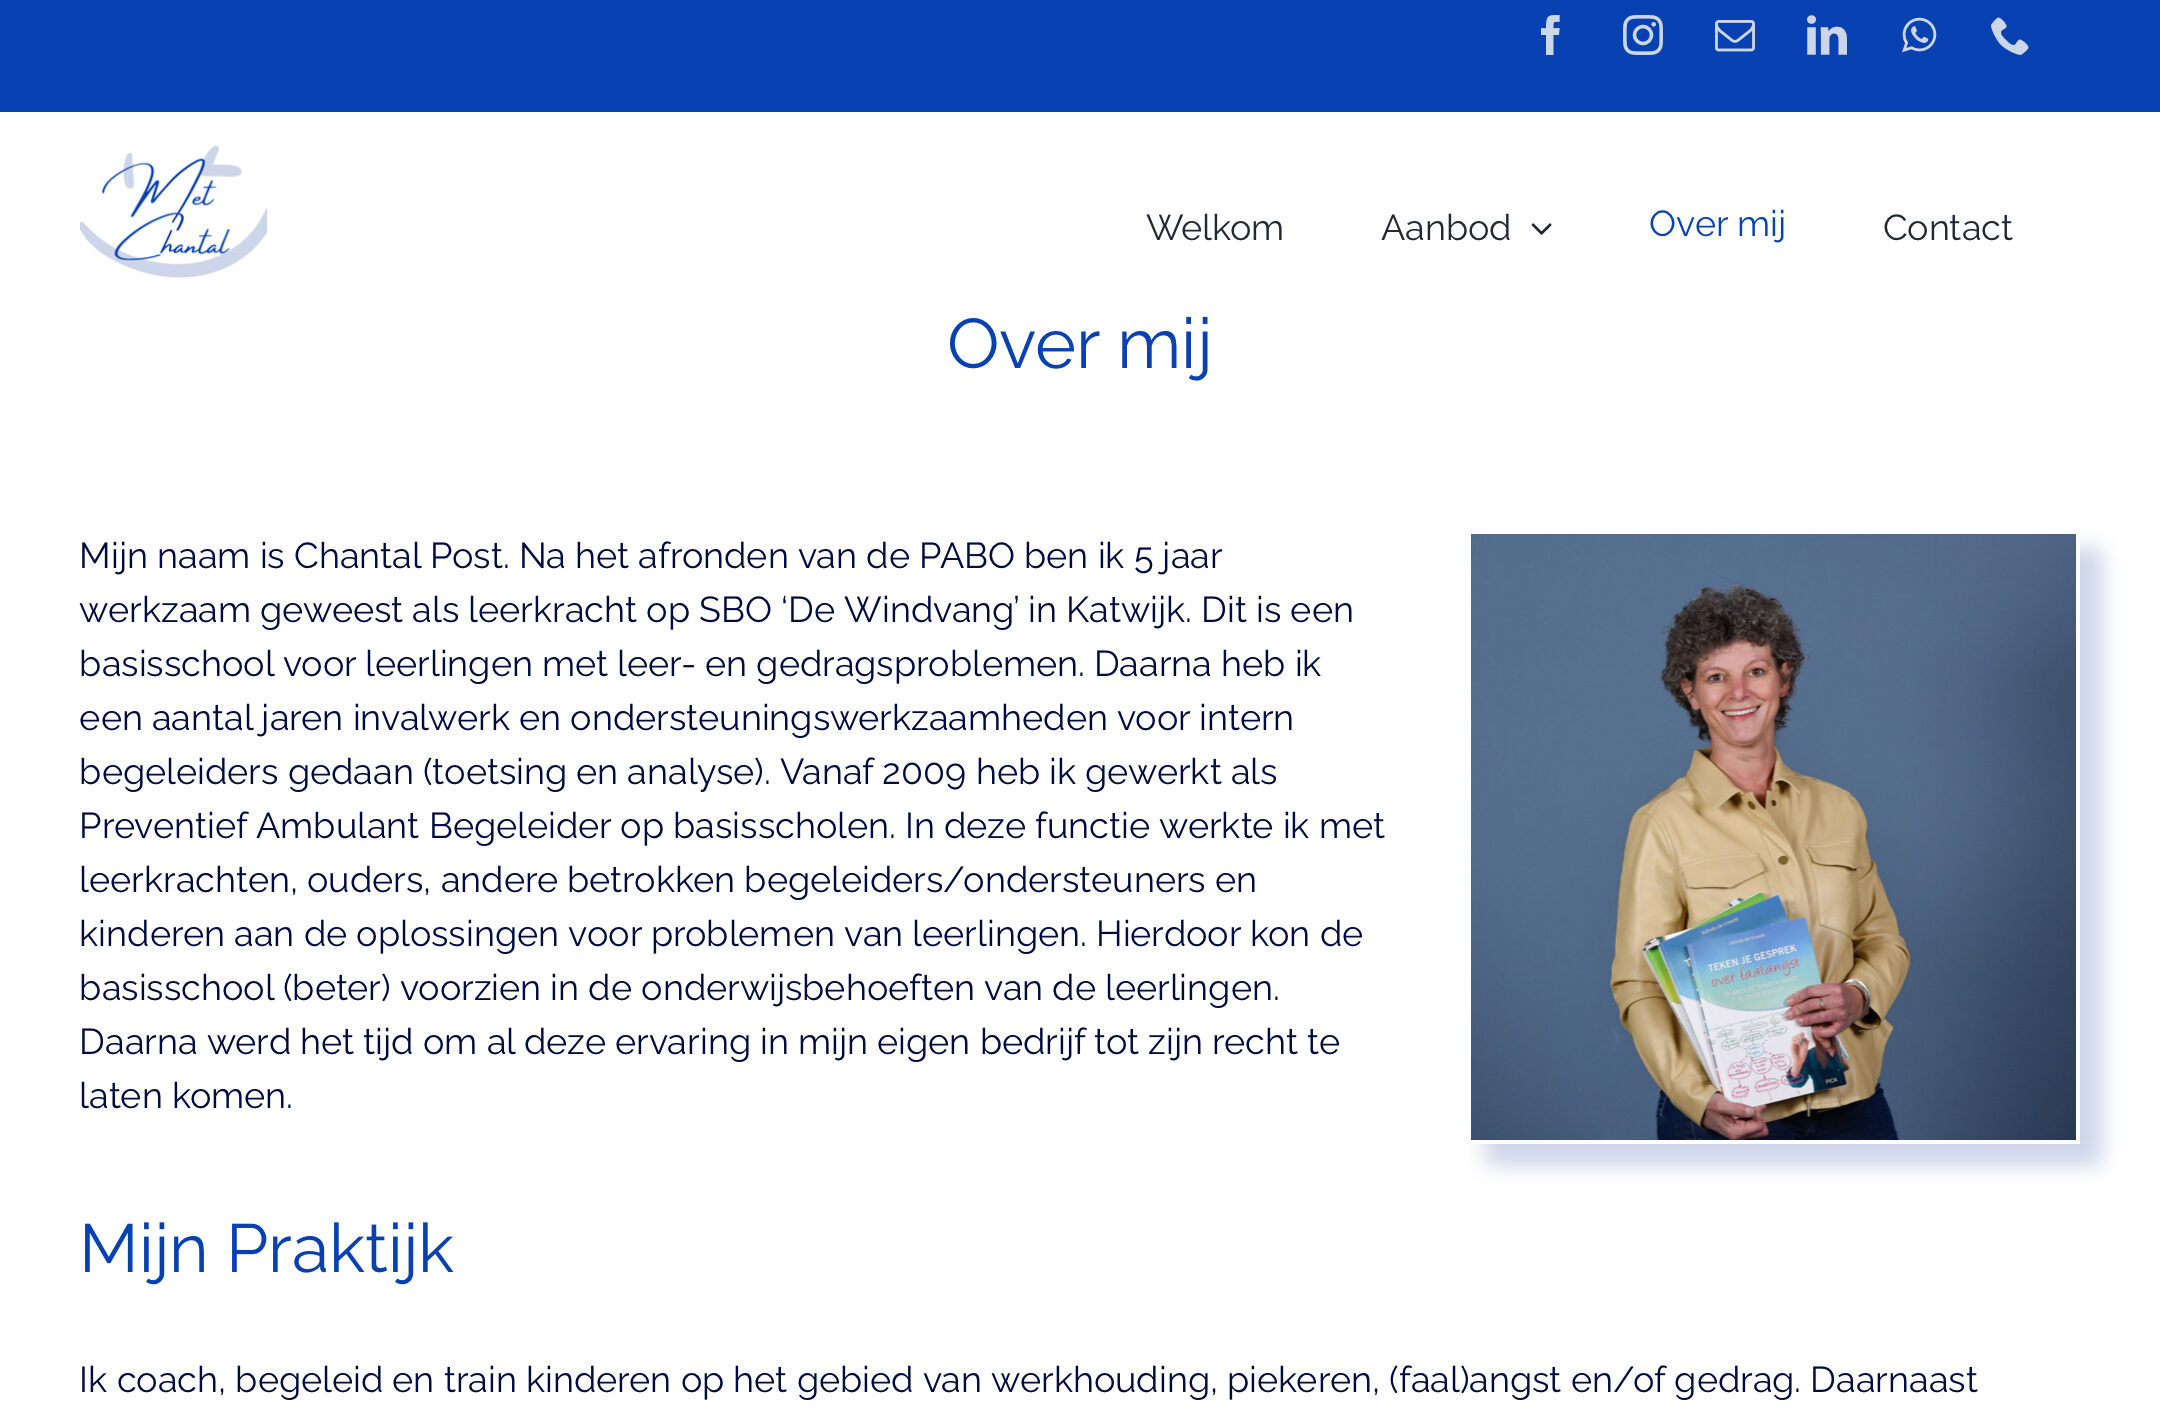
Task: Expand the Aanbod dropdown chevron
Action: (x=1542, y=229)
